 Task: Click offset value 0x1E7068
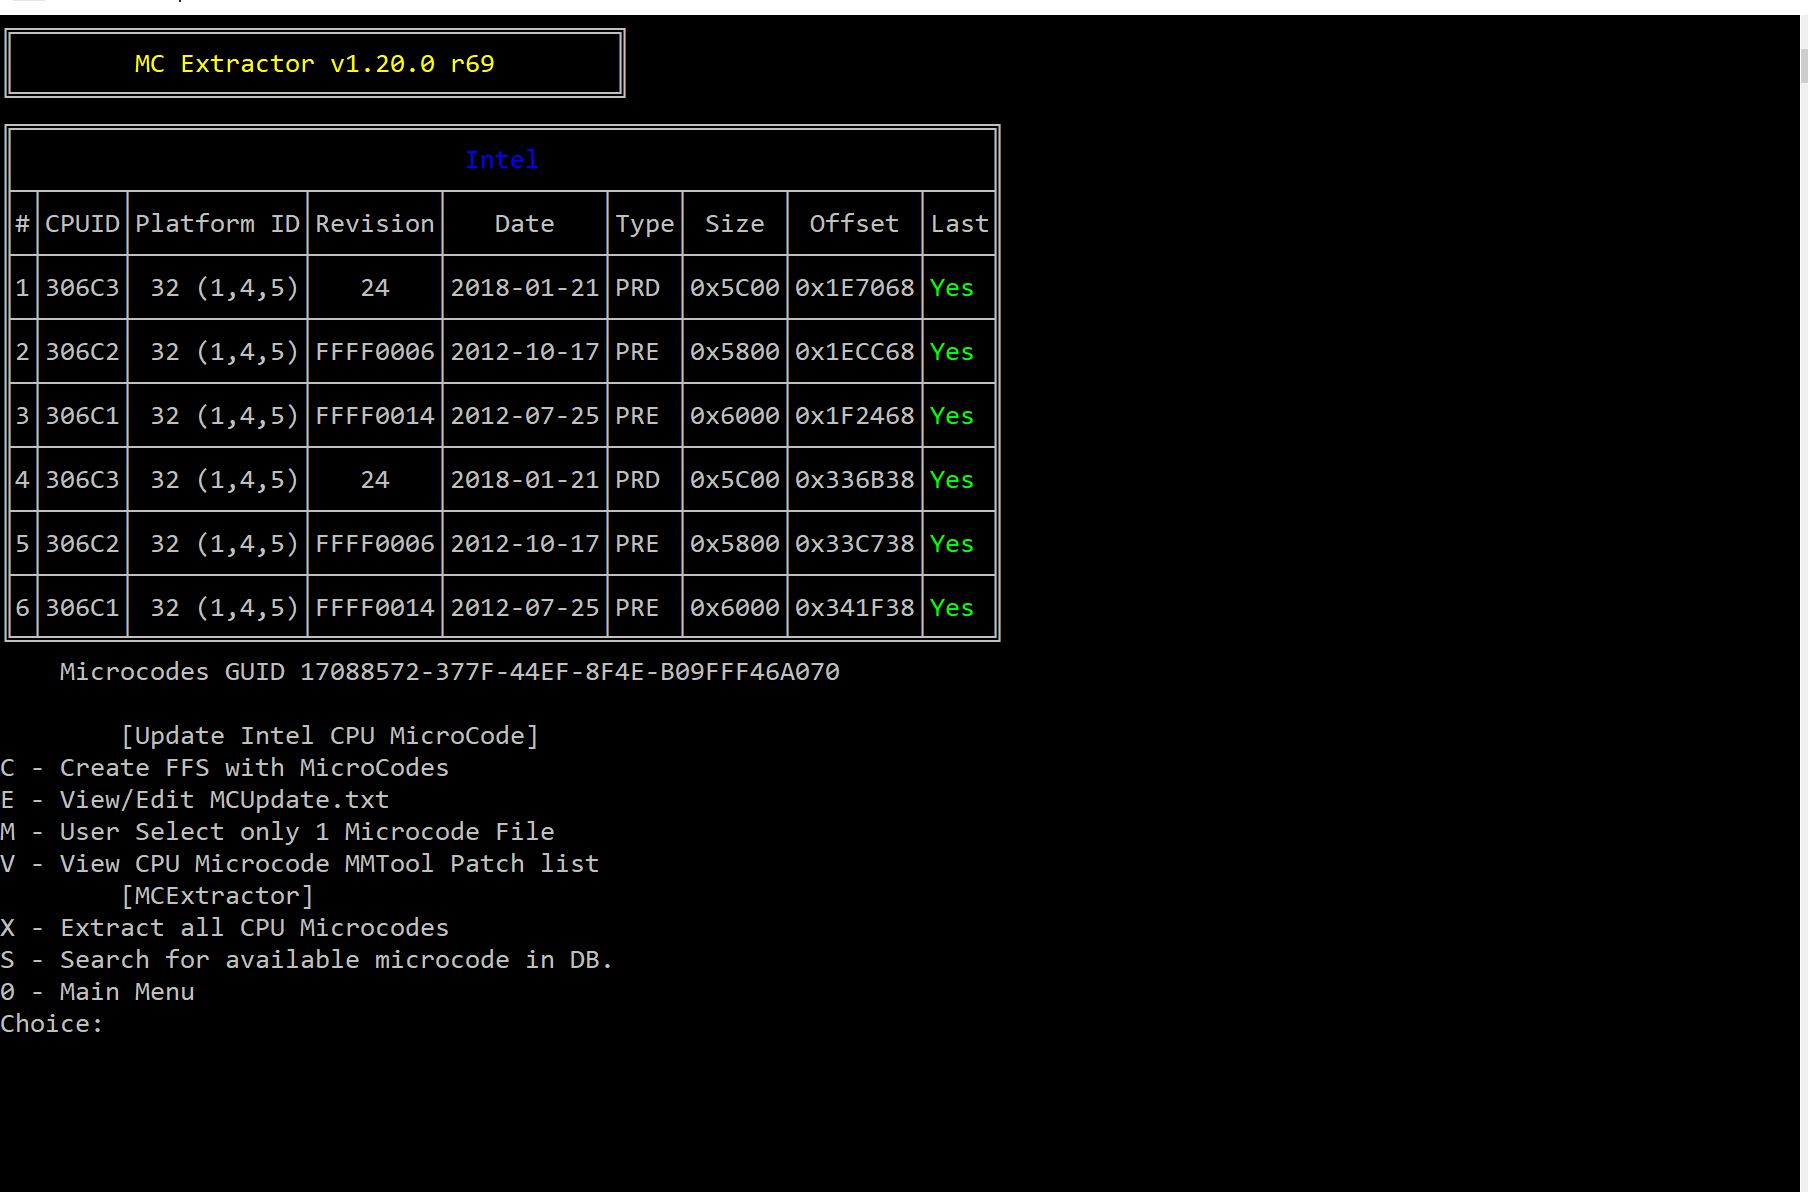click(855, 288)
